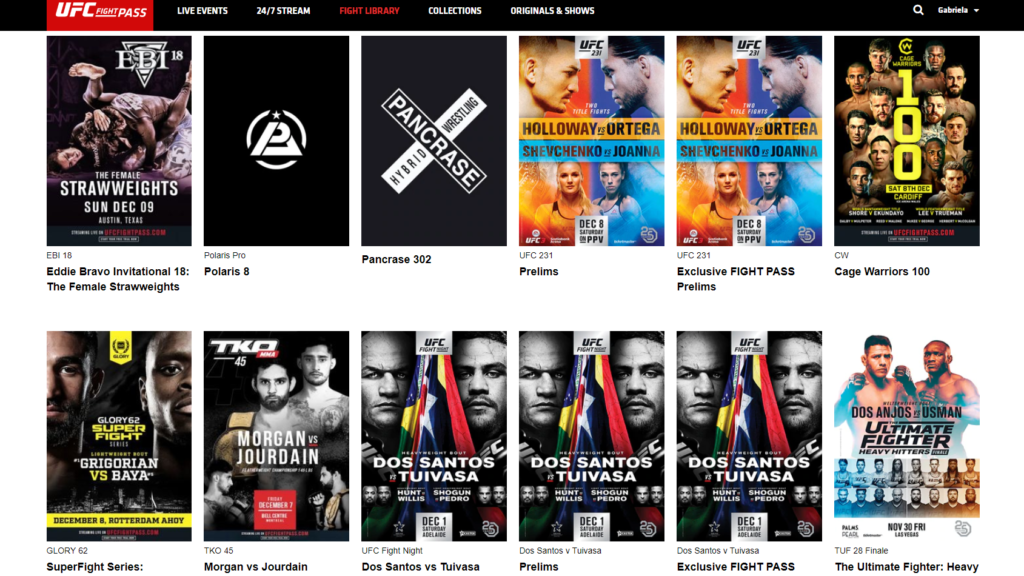Image resolution: width=1024 pixels, height=576 pixels.
Task: Open UFC 231 Exclusive FIGHT PASS Prelims link
Action: click(x=735, y=279)
